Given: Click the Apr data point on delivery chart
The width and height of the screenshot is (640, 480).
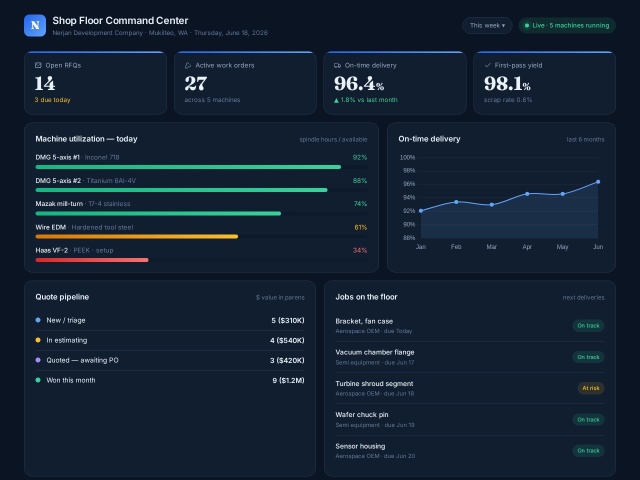Looking at the screenshot, I should click(x=527, y=194).
